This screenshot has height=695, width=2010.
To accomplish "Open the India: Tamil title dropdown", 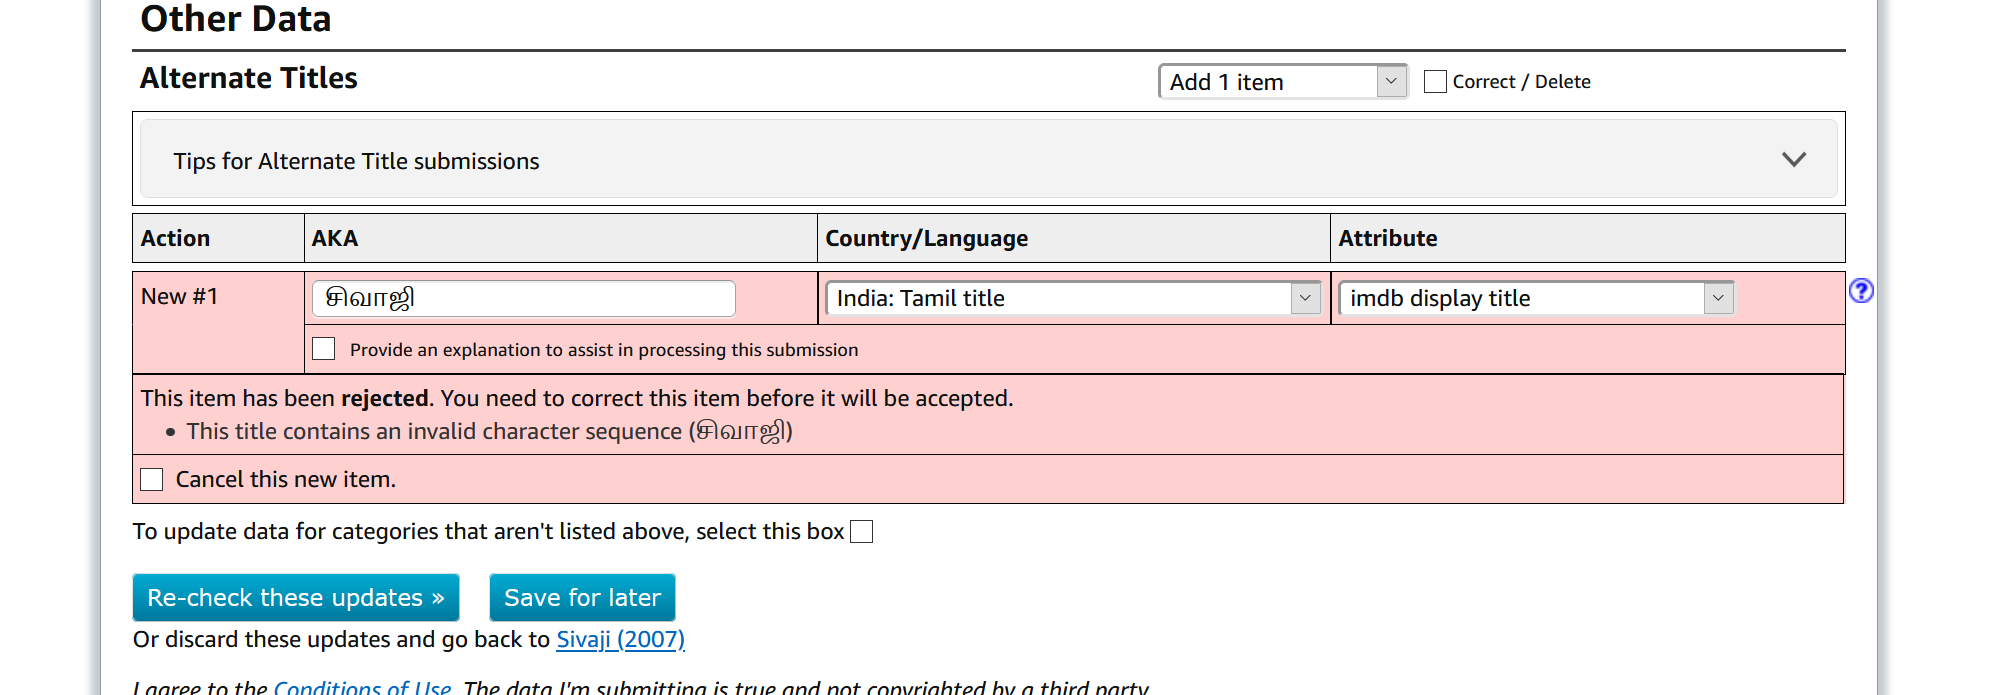I will point(1073,298).
